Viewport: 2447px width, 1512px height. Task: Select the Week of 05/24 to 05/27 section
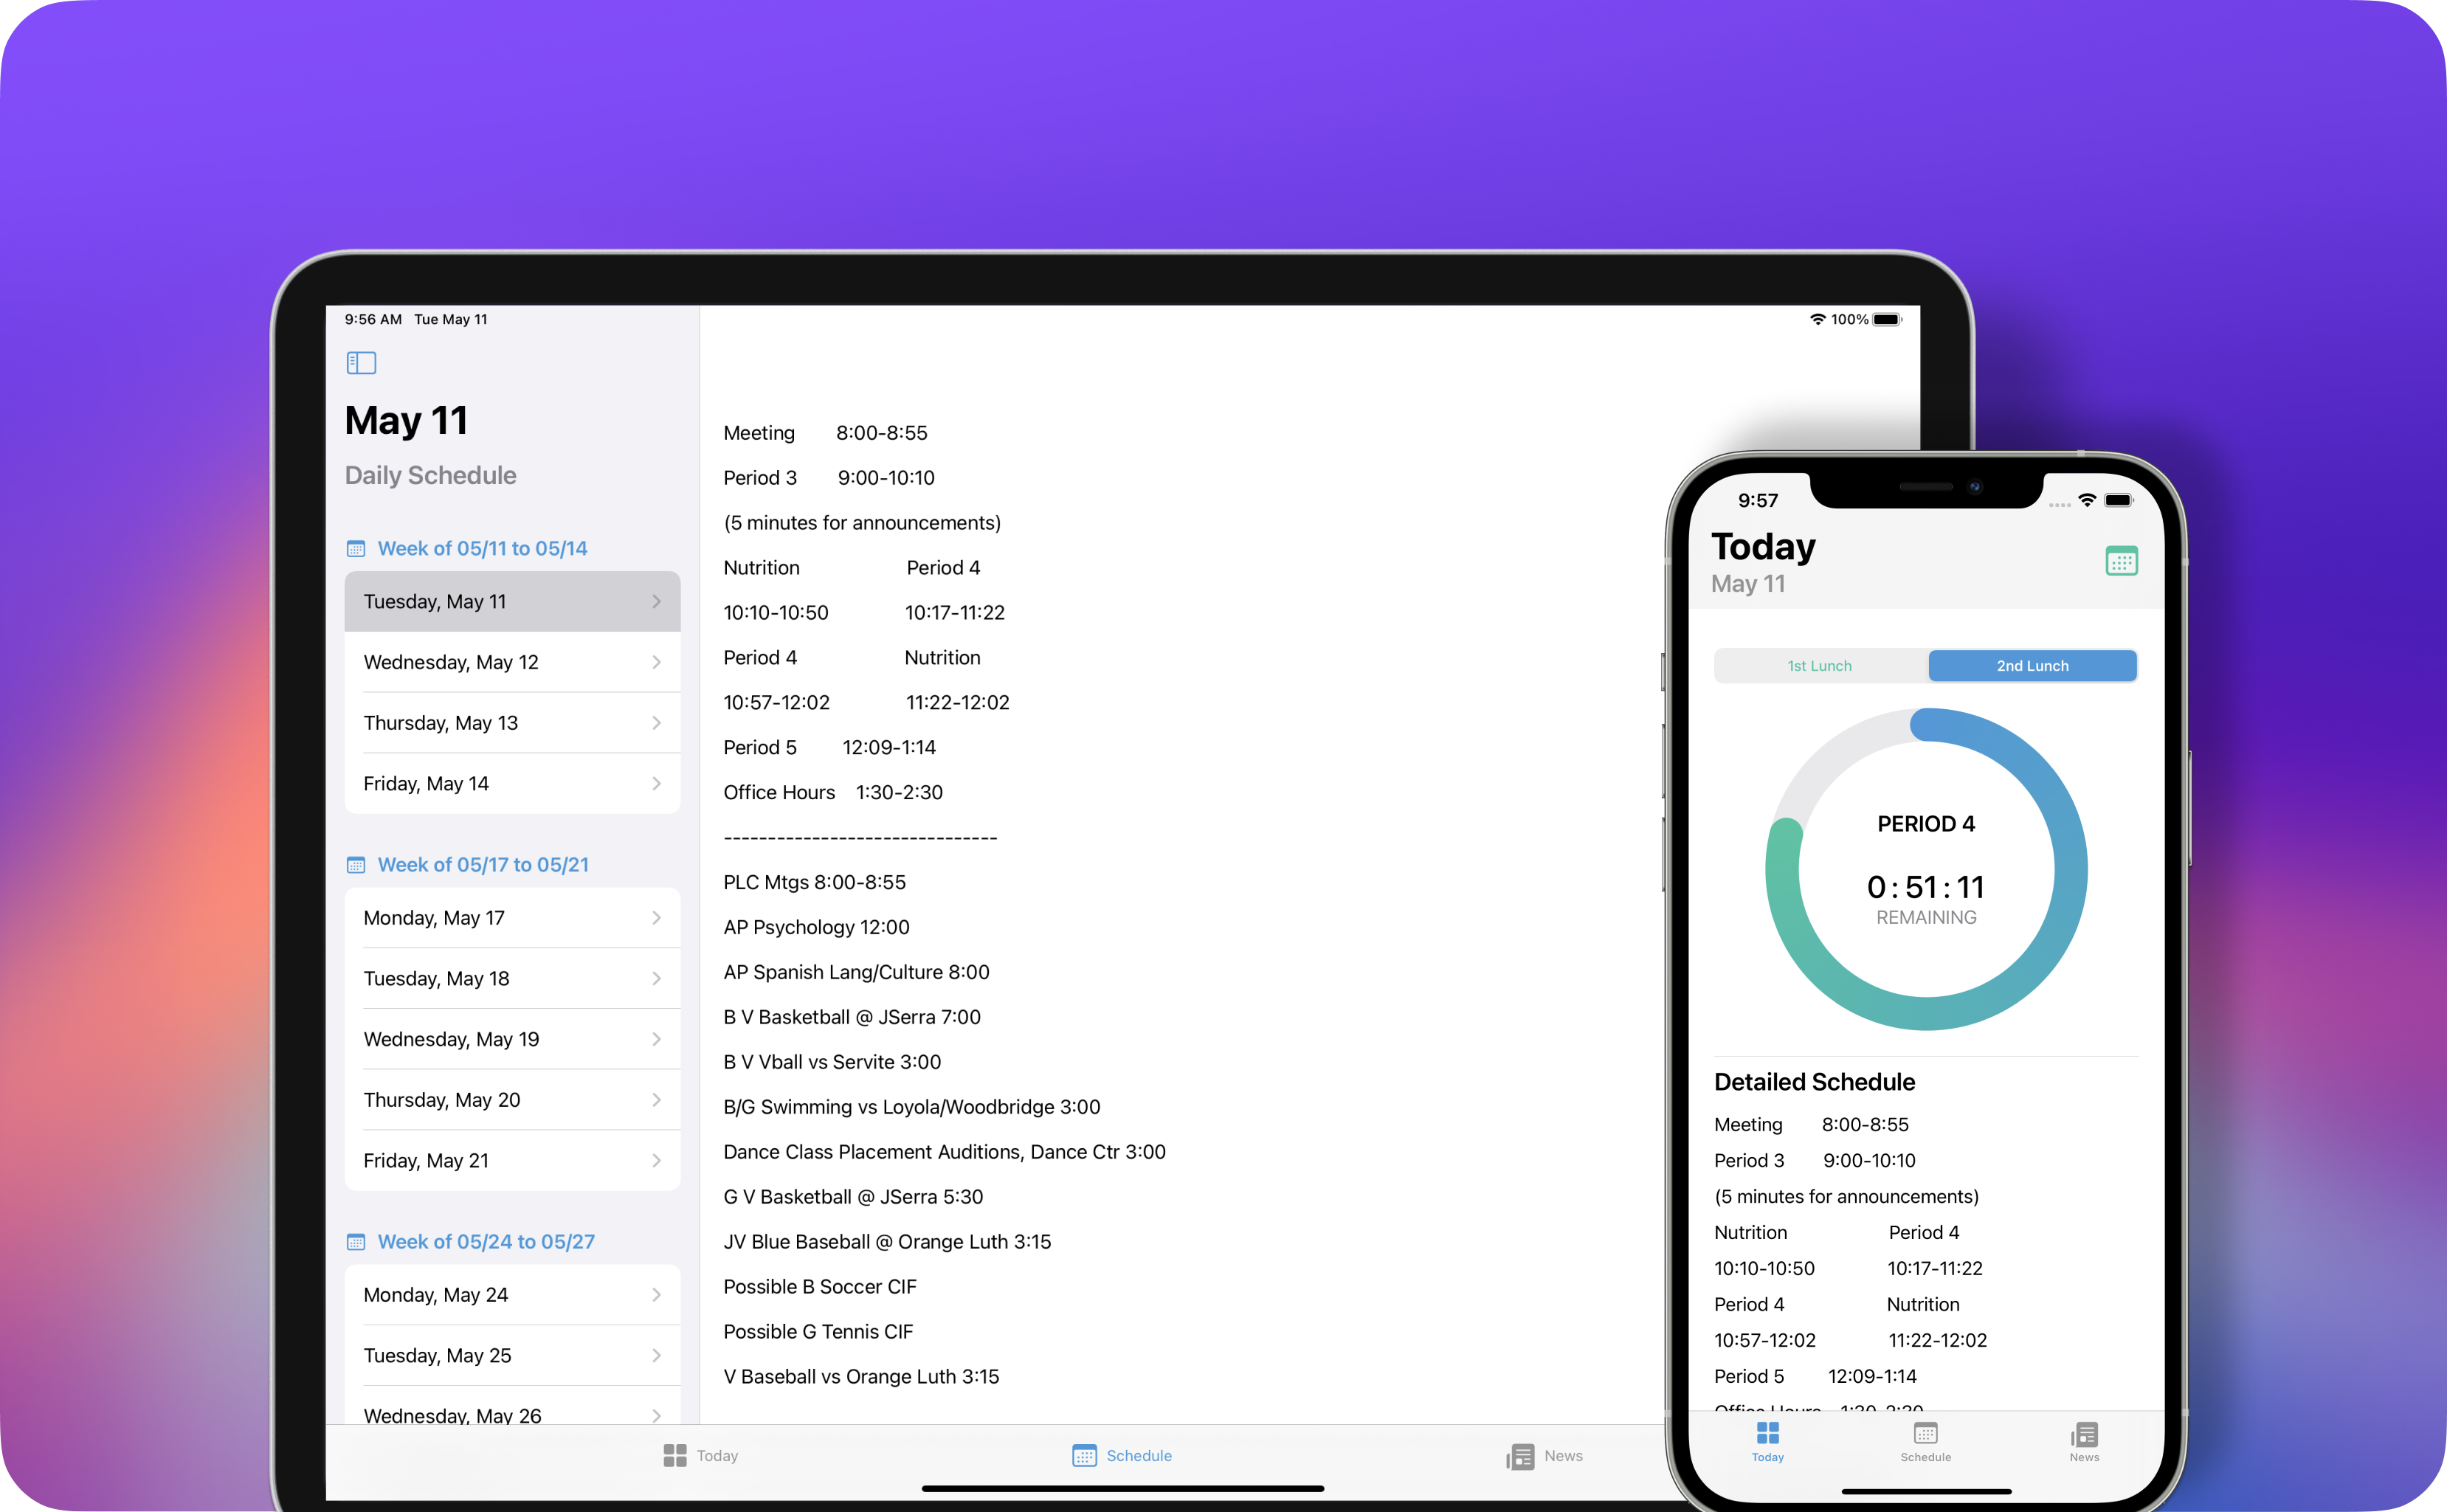[486, 1241]
